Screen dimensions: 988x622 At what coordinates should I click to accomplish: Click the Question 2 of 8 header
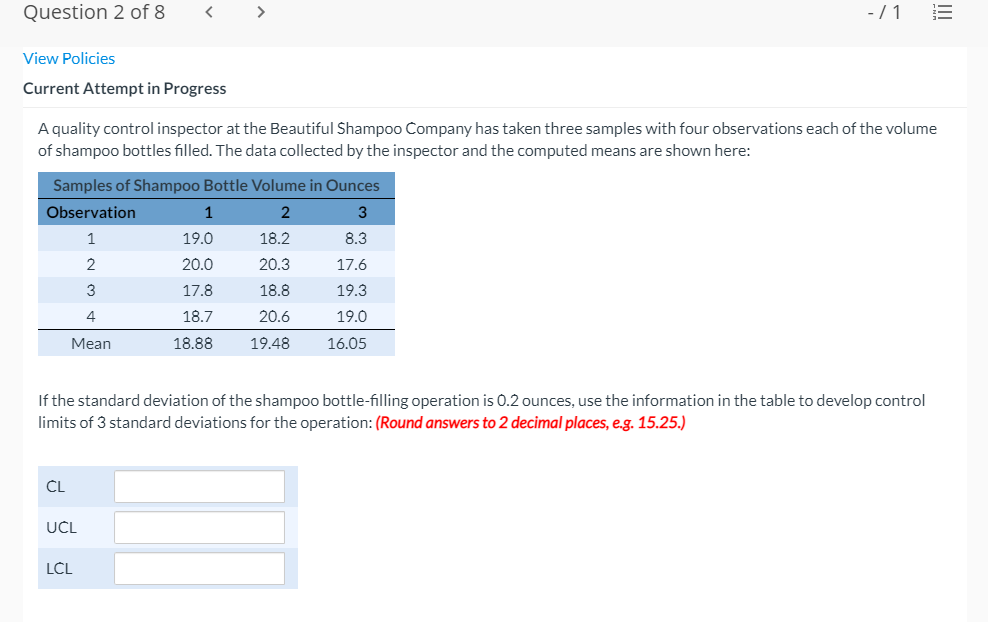(94, 13)
